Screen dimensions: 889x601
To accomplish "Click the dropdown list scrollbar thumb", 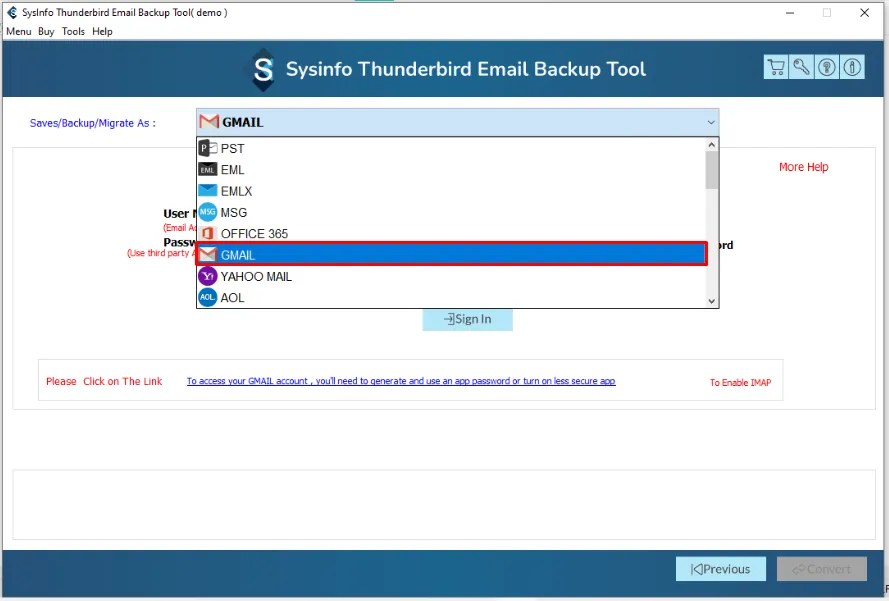I will tap(712, 170).
